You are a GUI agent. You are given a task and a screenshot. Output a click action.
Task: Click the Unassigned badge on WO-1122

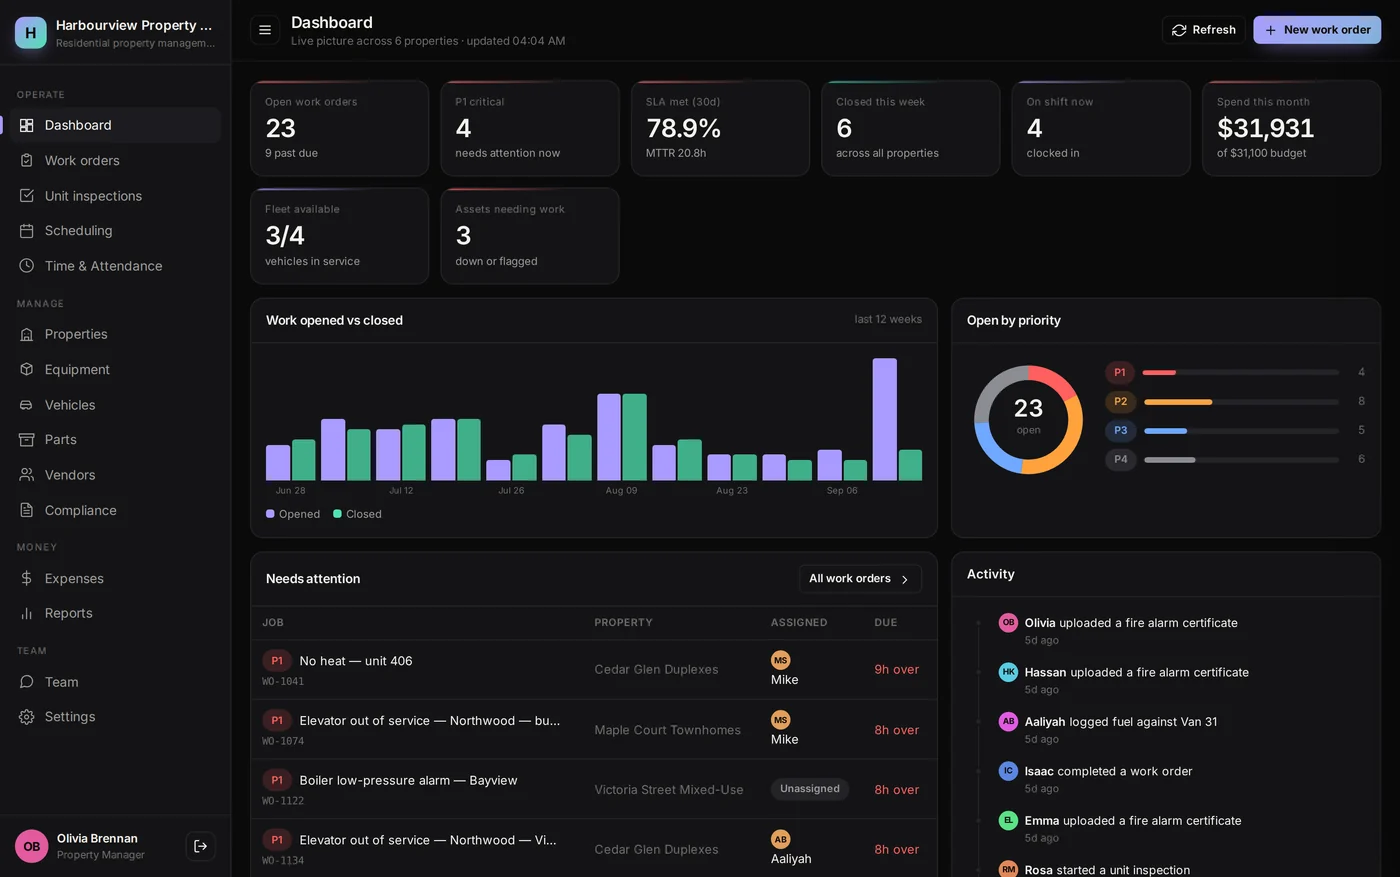pyautogui.click(x=810, y=789)
